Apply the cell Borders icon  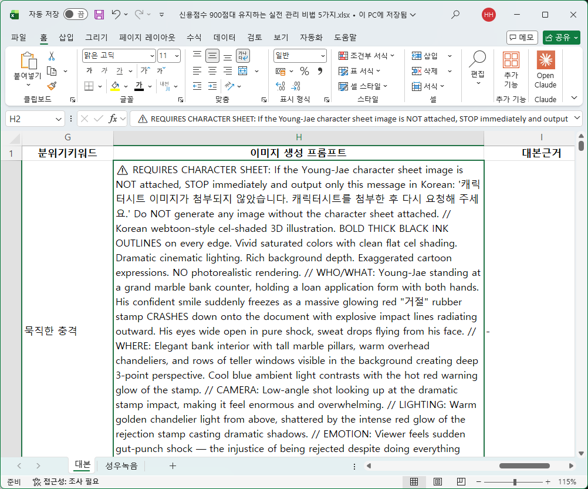pos(89,86)
